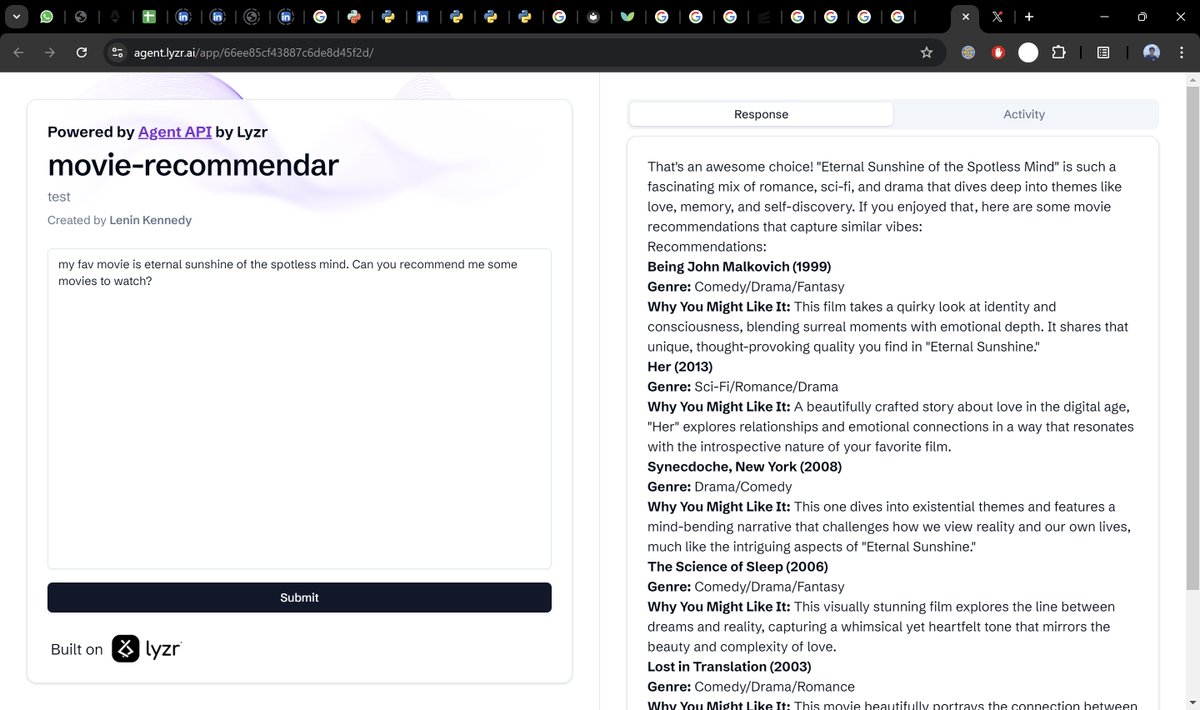Image resolution: width=1200 pixels, height=710 pixels.
Task: Open the globe-colored extension icon
Action: click(x=968, y=52)
